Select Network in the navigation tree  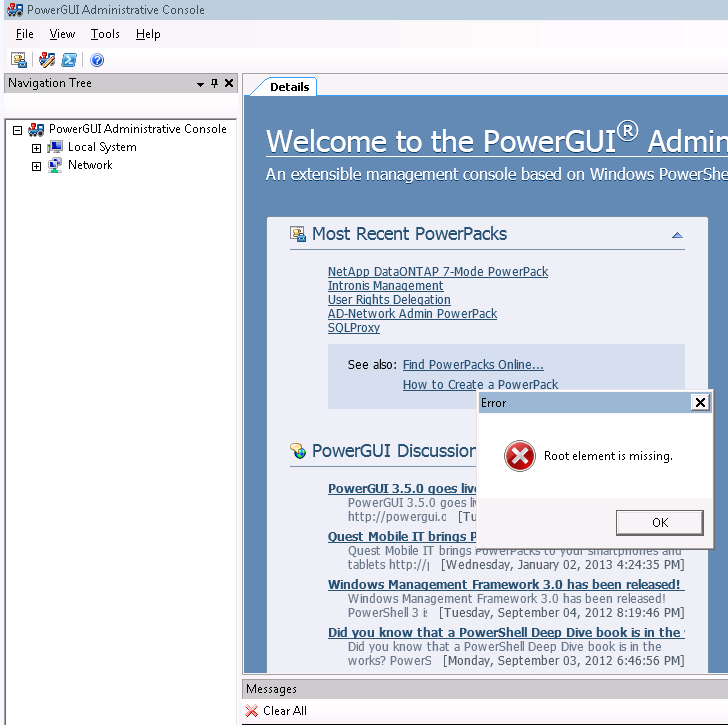(90, 165)
